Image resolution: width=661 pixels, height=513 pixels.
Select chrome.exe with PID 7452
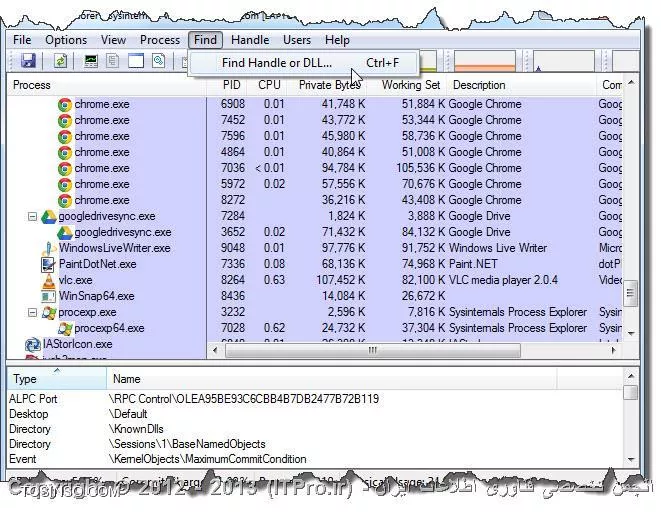coord(314,121)
